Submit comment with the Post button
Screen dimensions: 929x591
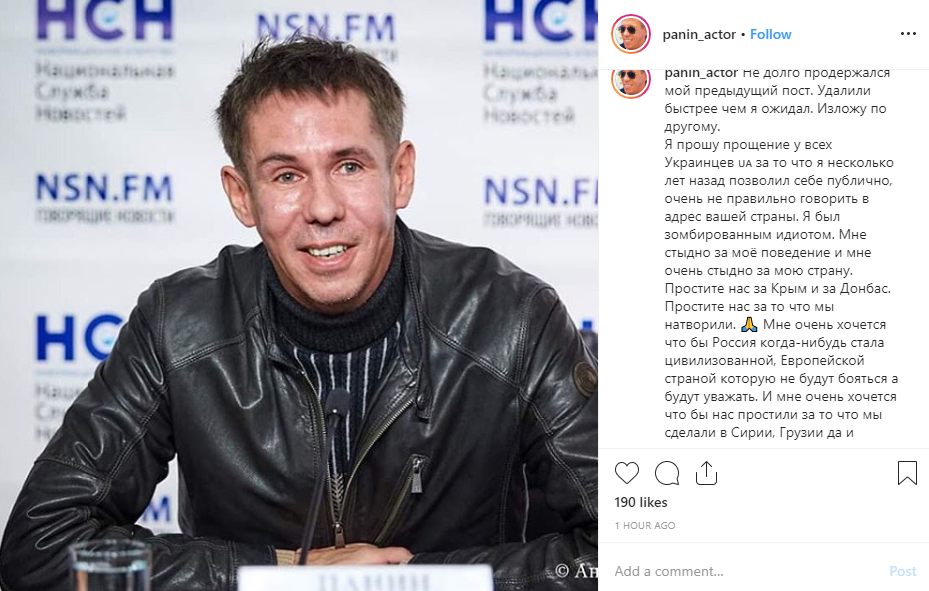902,571
